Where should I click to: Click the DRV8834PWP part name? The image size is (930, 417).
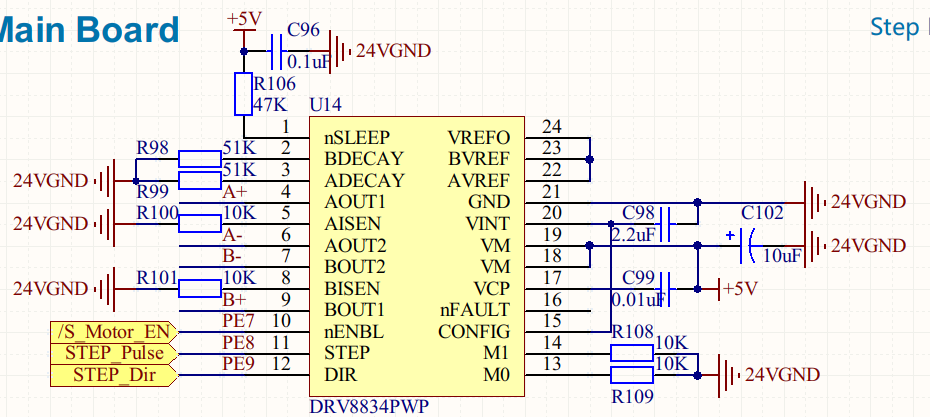pyautogui.click(x=369, y=407)
